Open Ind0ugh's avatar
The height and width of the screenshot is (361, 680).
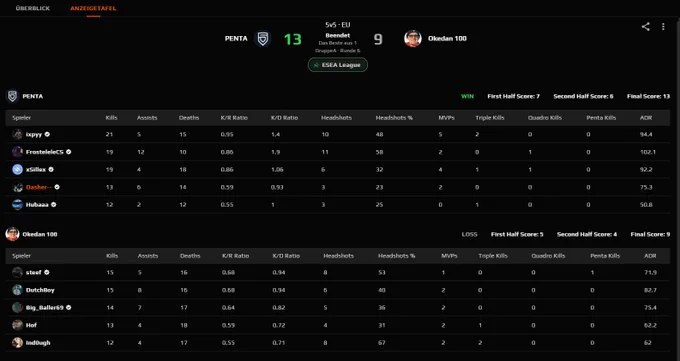click(x=17, y=343)
